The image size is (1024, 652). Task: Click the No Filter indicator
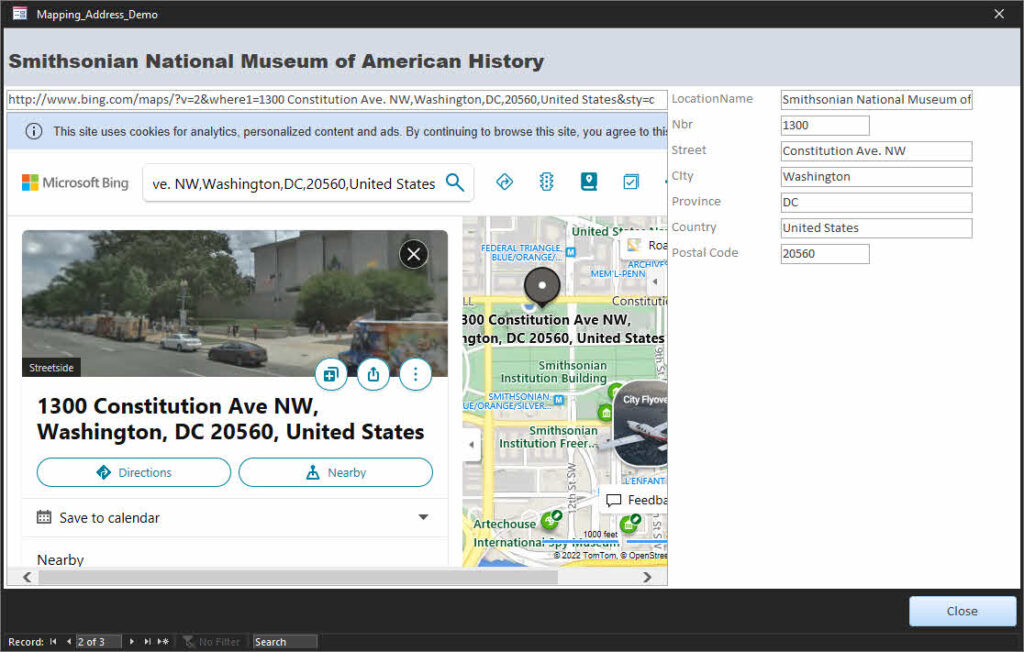coord(212,642)
